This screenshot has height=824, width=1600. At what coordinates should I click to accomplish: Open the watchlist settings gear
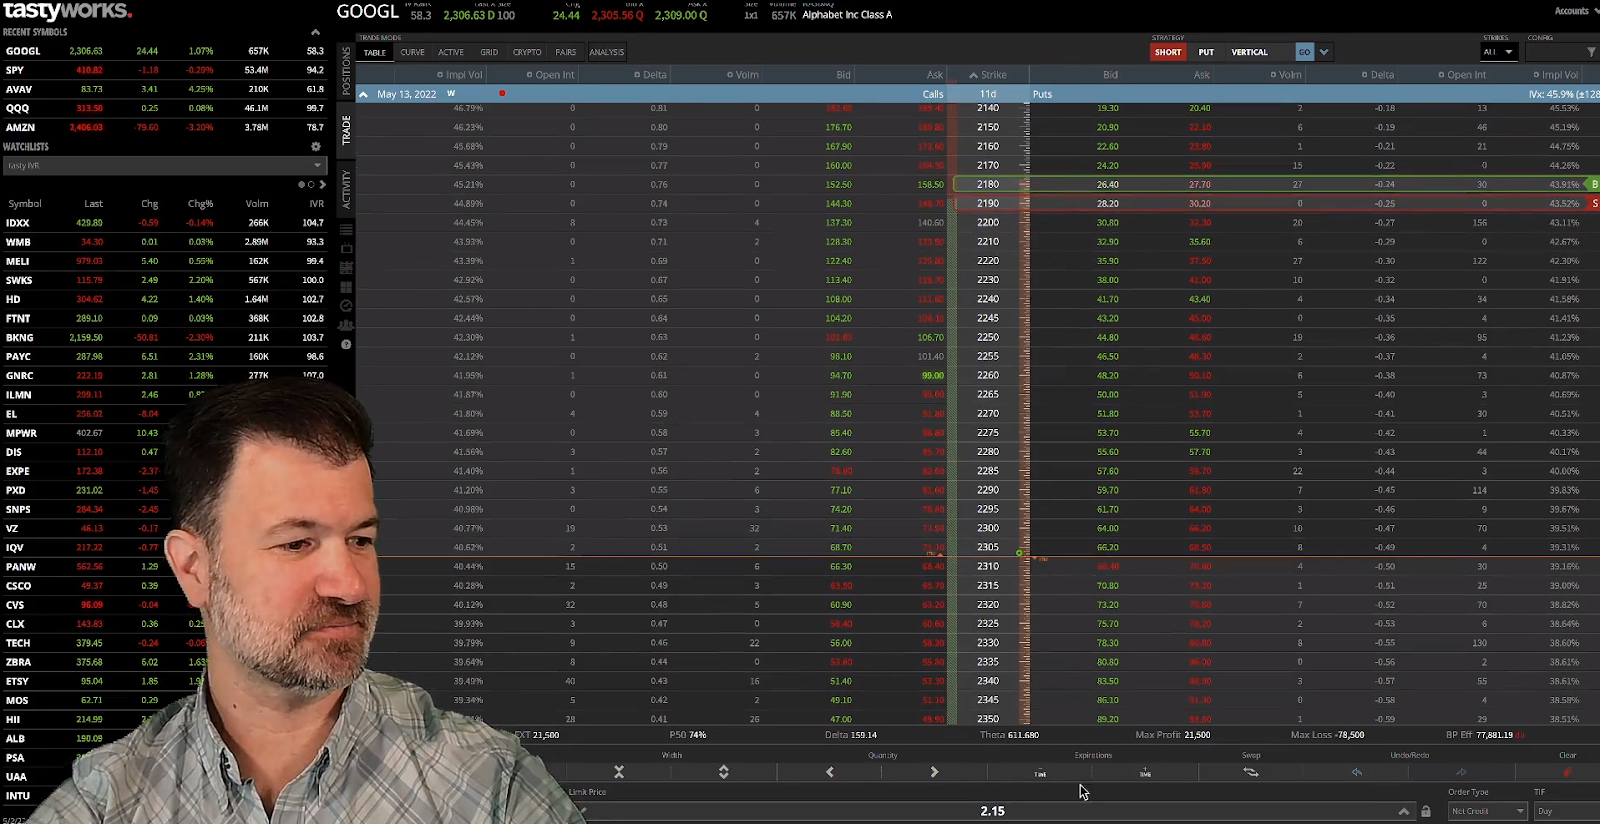click(x=316, y=146)
